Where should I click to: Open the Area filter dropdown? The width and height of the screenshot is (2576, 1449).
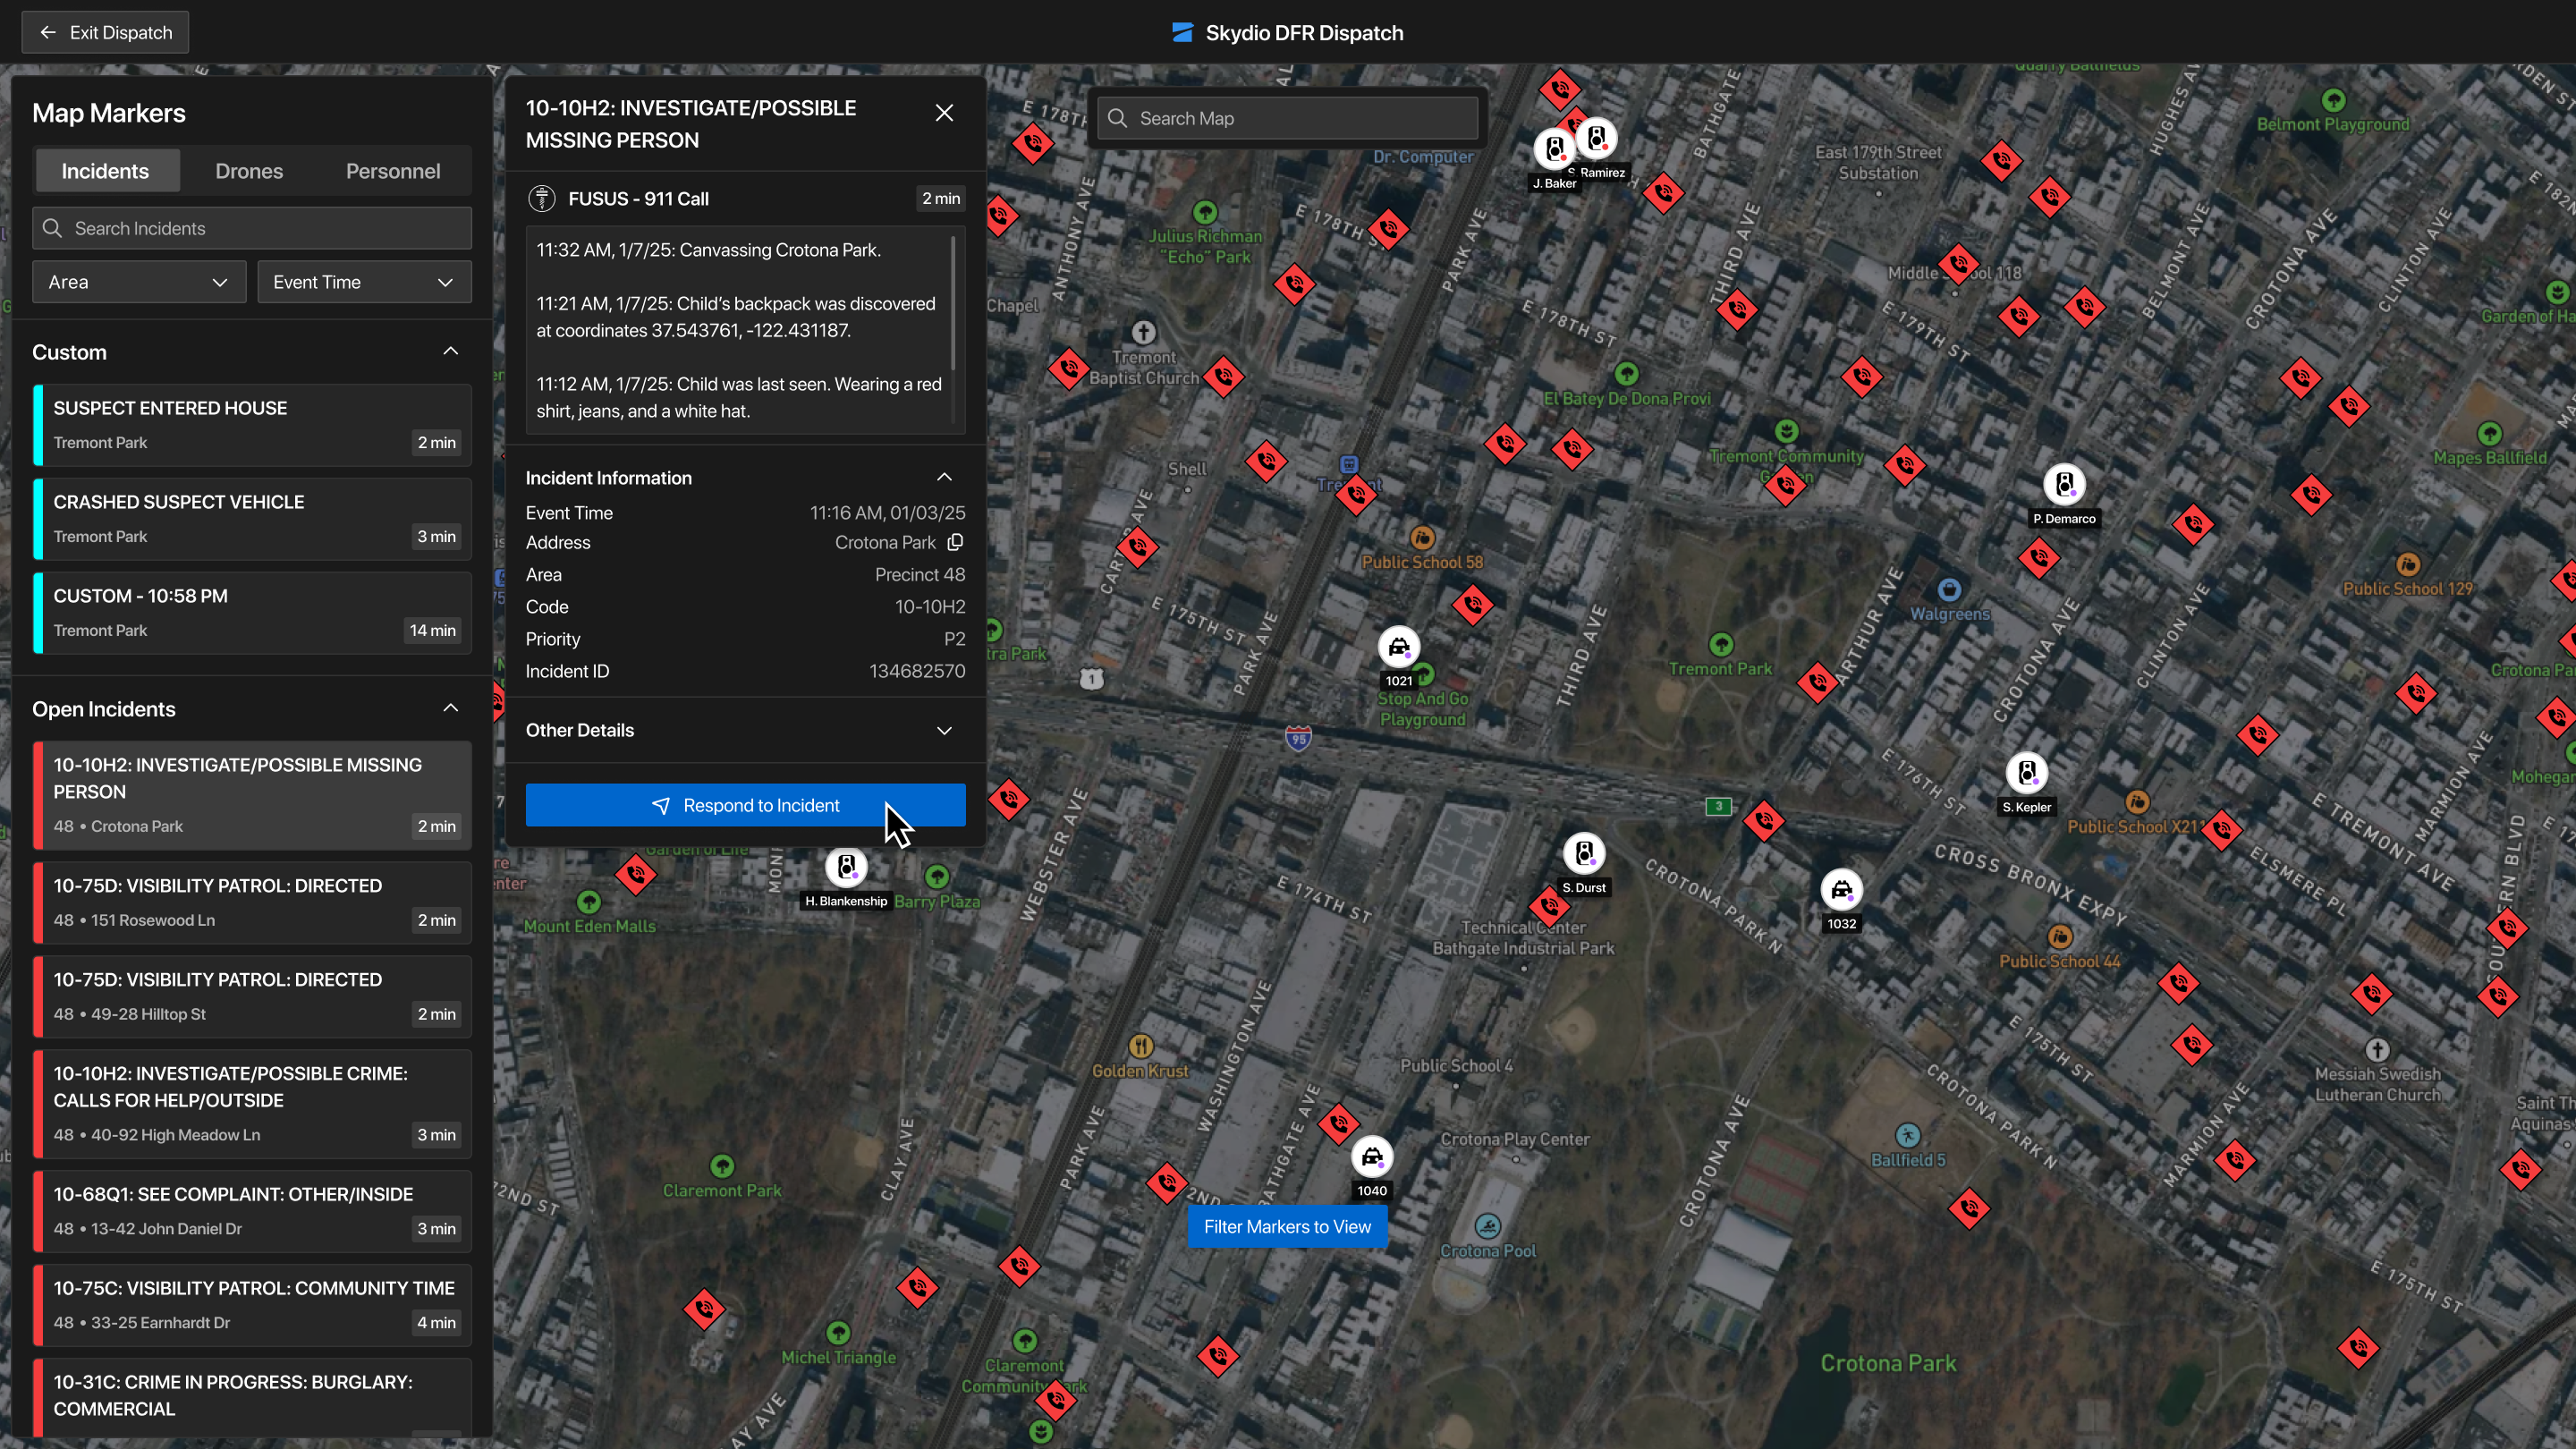point(139,282)
